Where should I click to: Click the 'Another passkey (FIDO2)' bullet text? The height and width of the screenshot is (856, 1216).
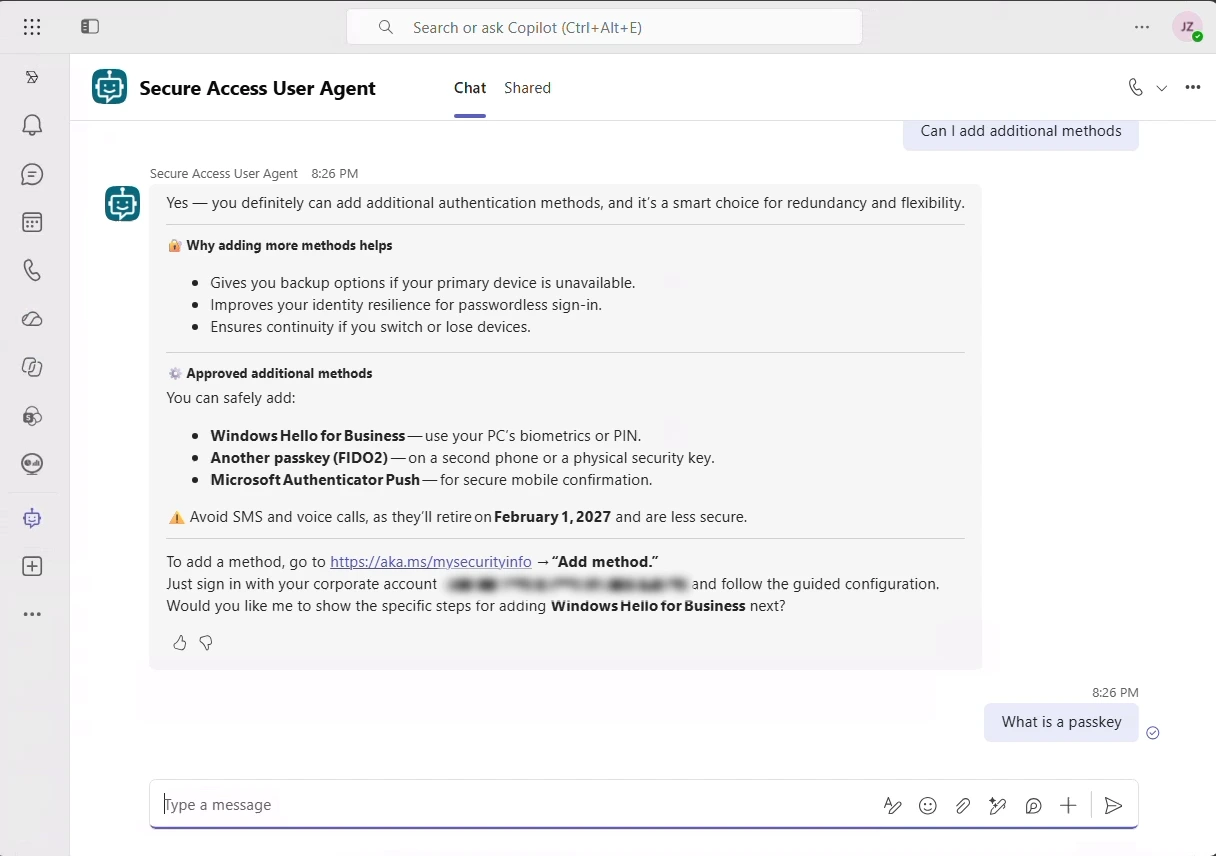[299, 458]
